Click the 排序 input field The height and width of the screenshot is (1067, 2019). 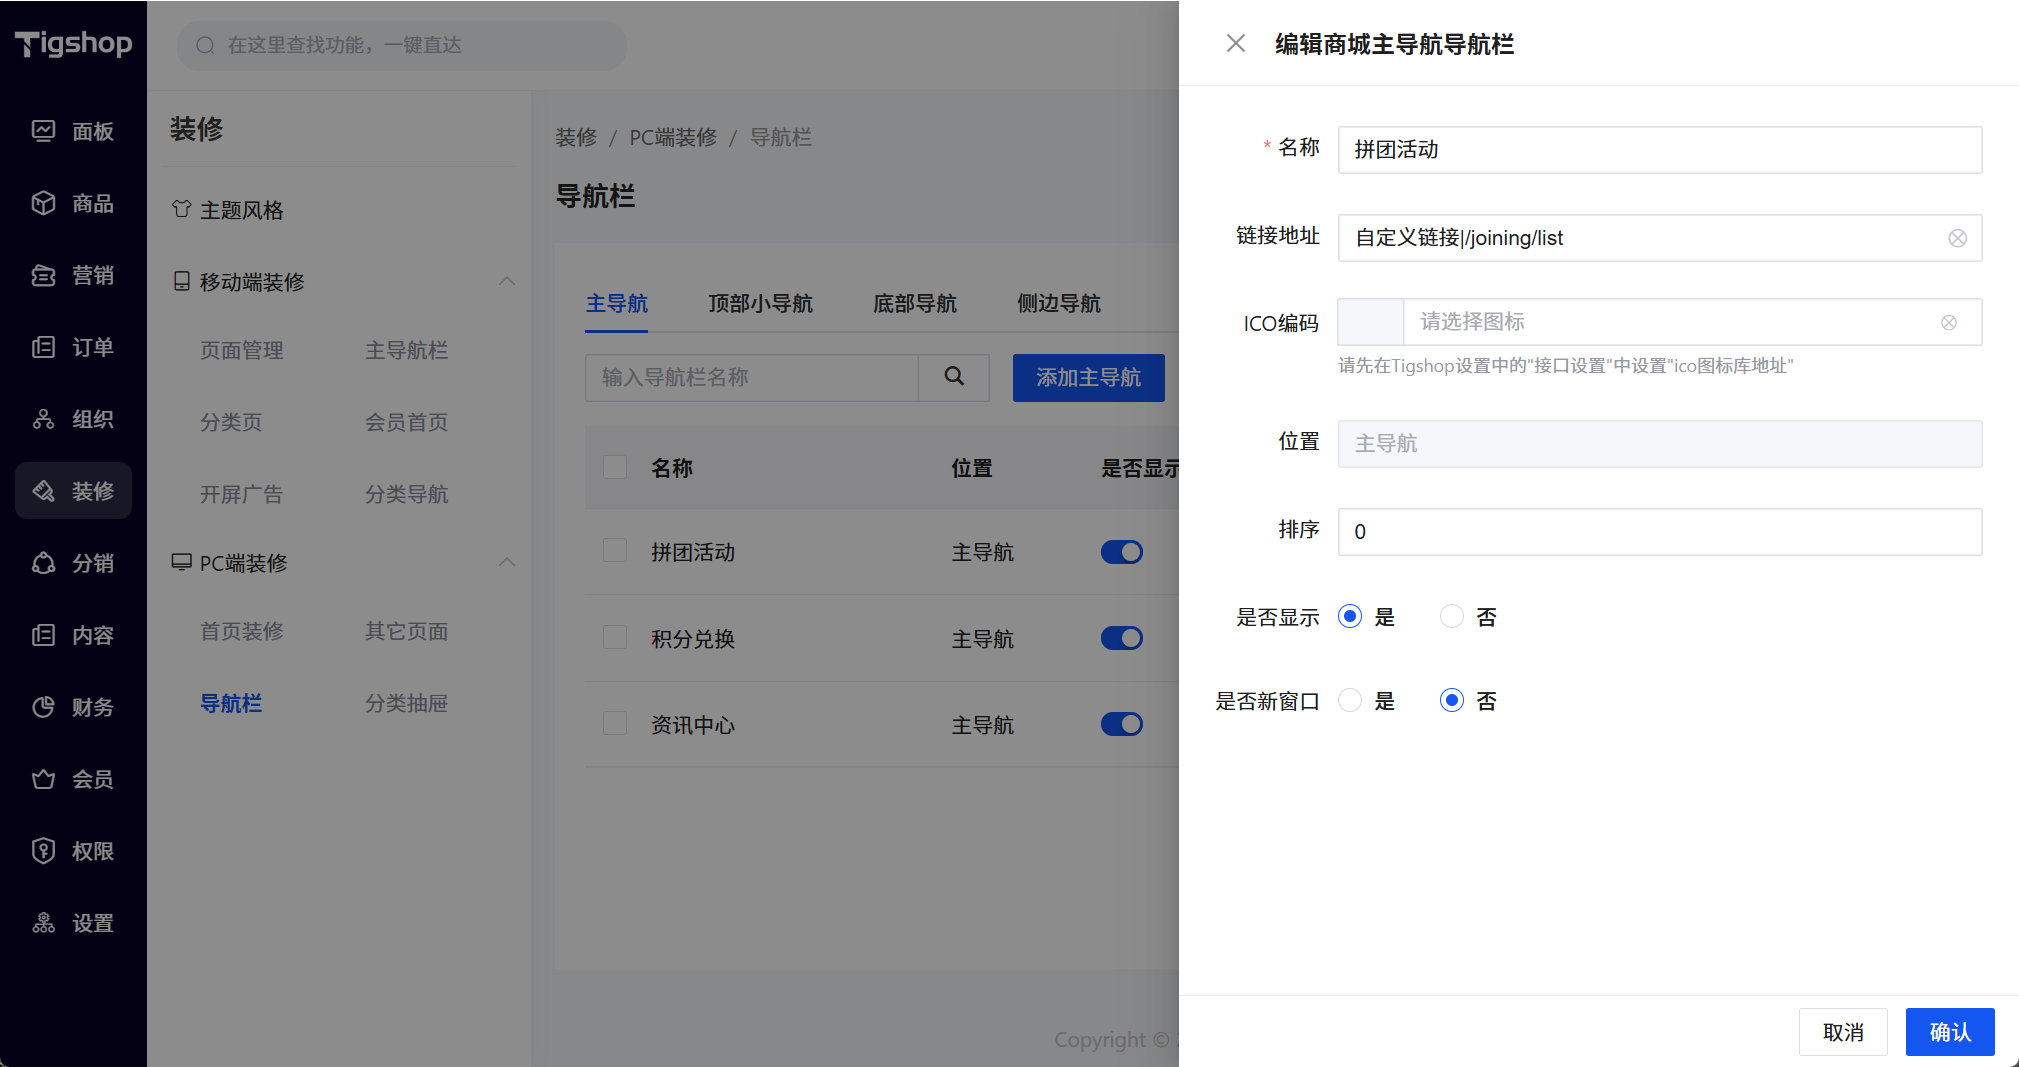tap(1660, 532)
